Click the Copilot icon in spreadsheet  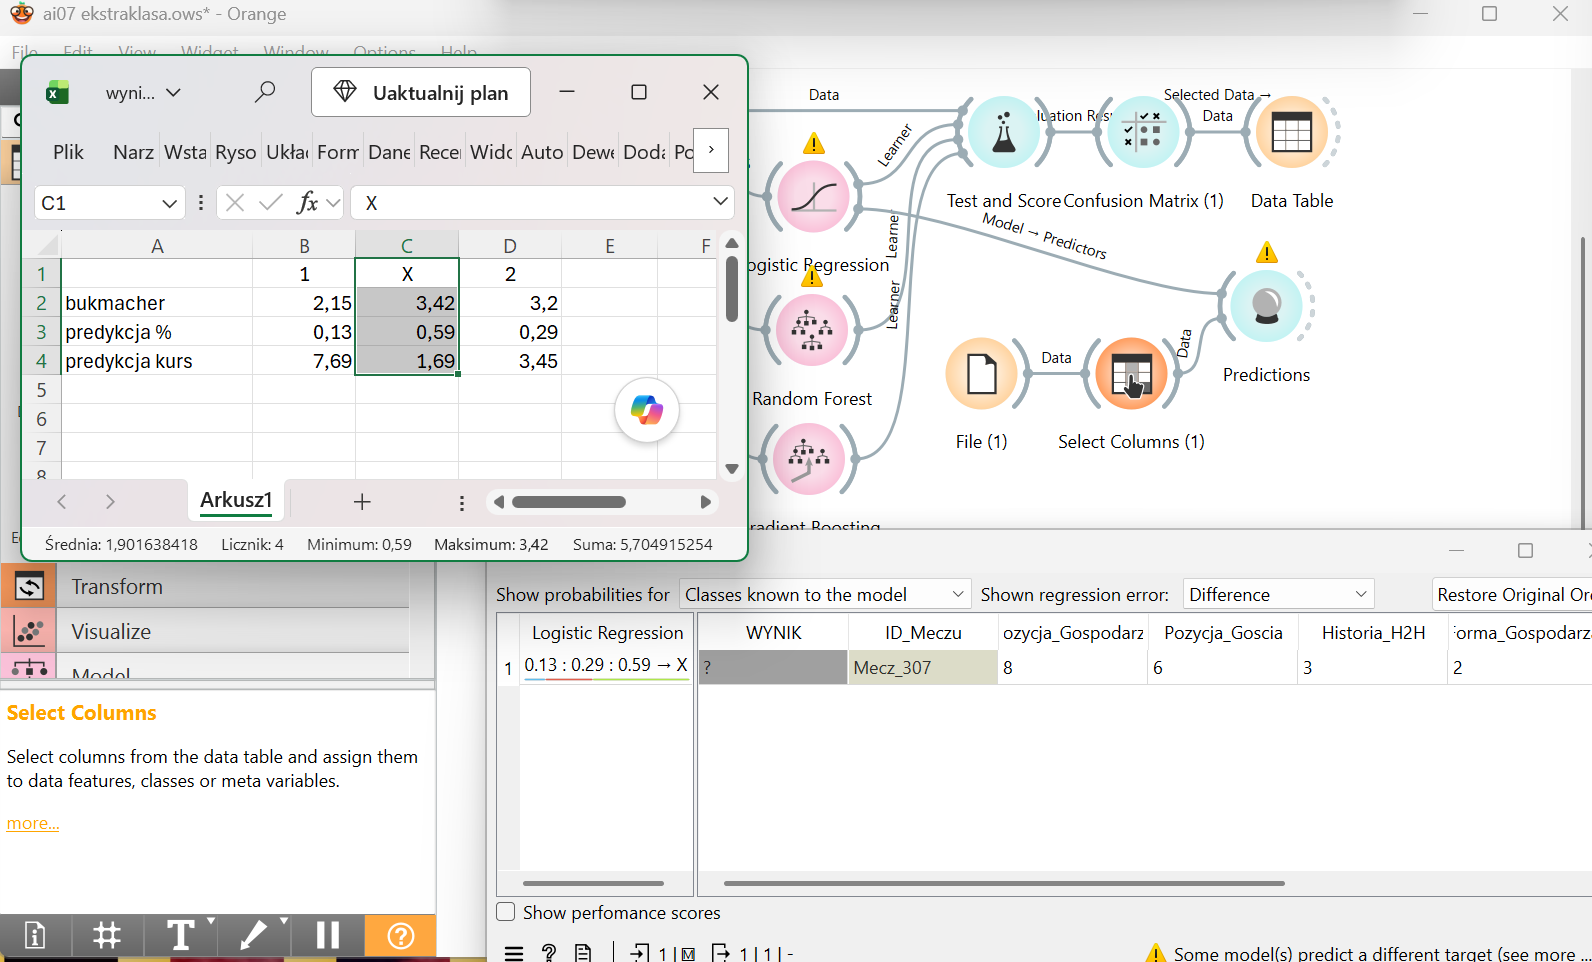click(647, 410)
